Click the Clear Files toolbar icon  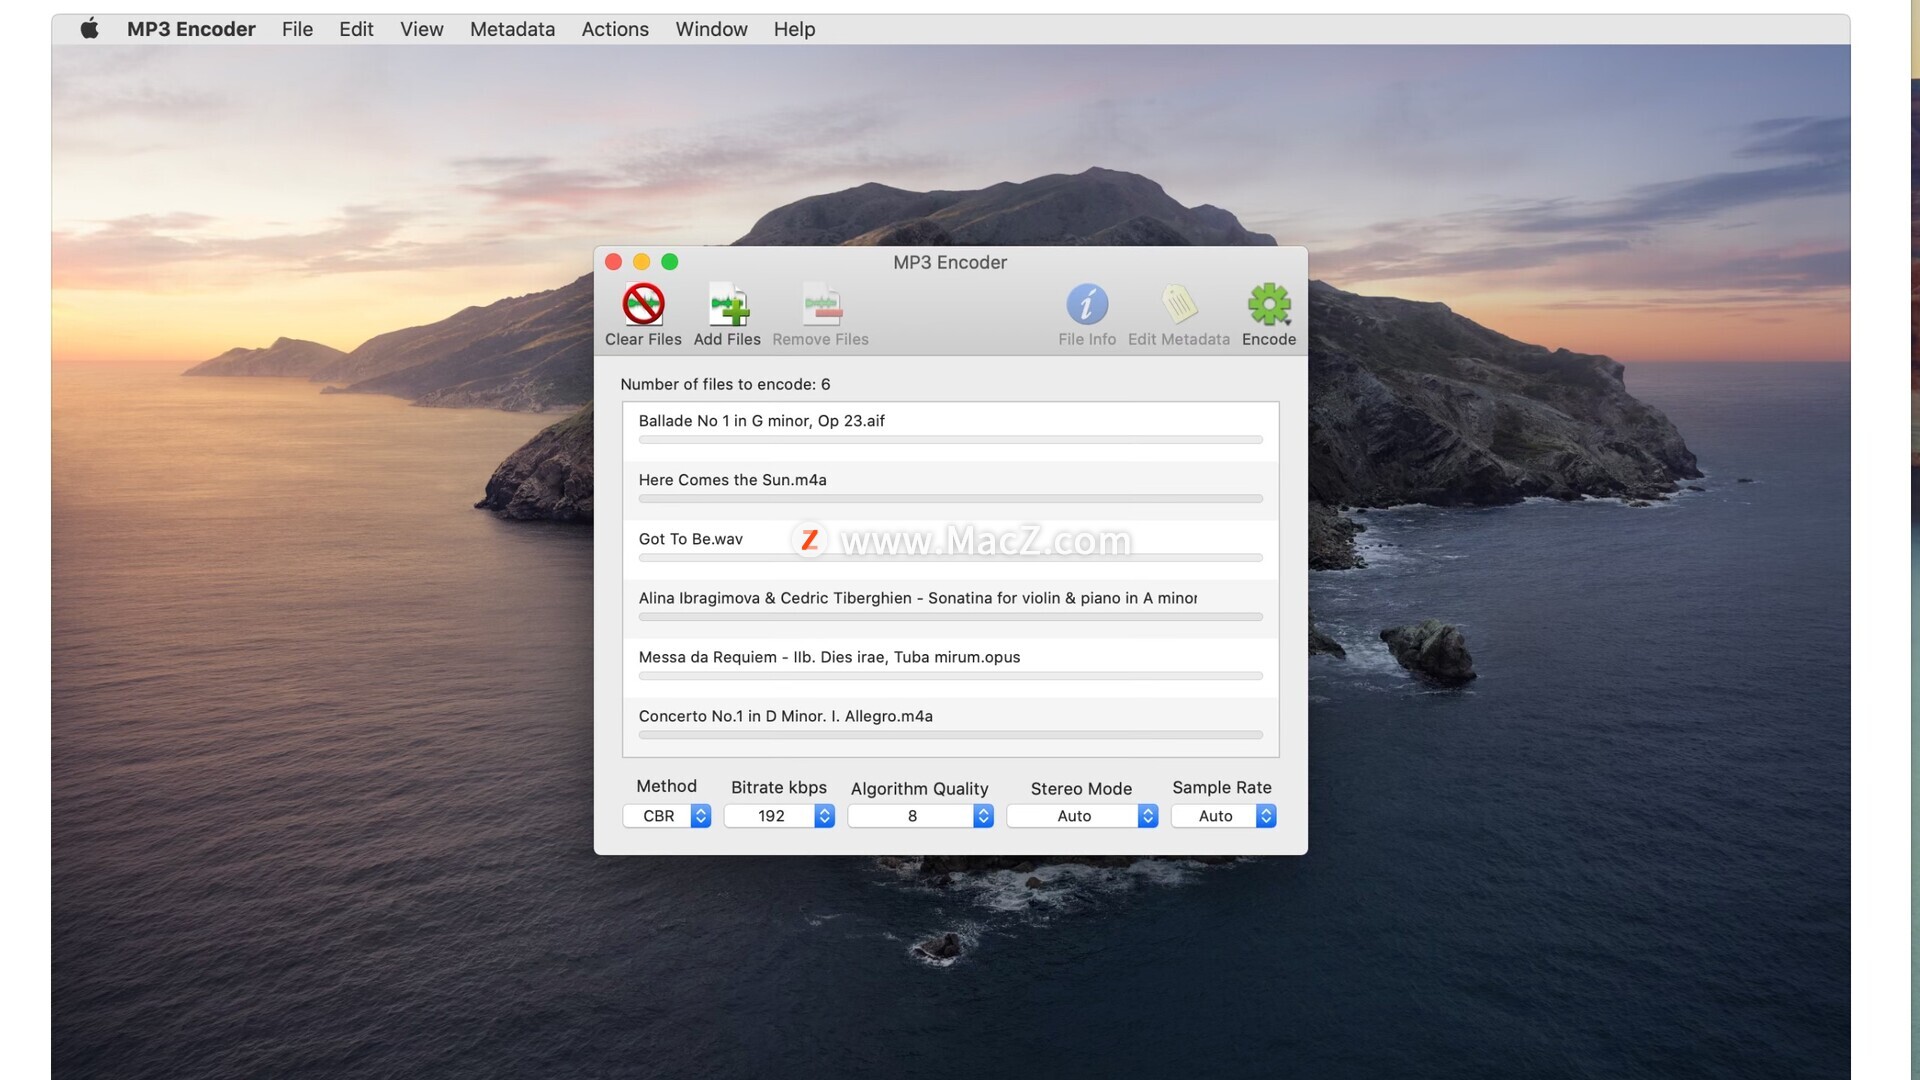pyautogui.click(x=643, y=305)
